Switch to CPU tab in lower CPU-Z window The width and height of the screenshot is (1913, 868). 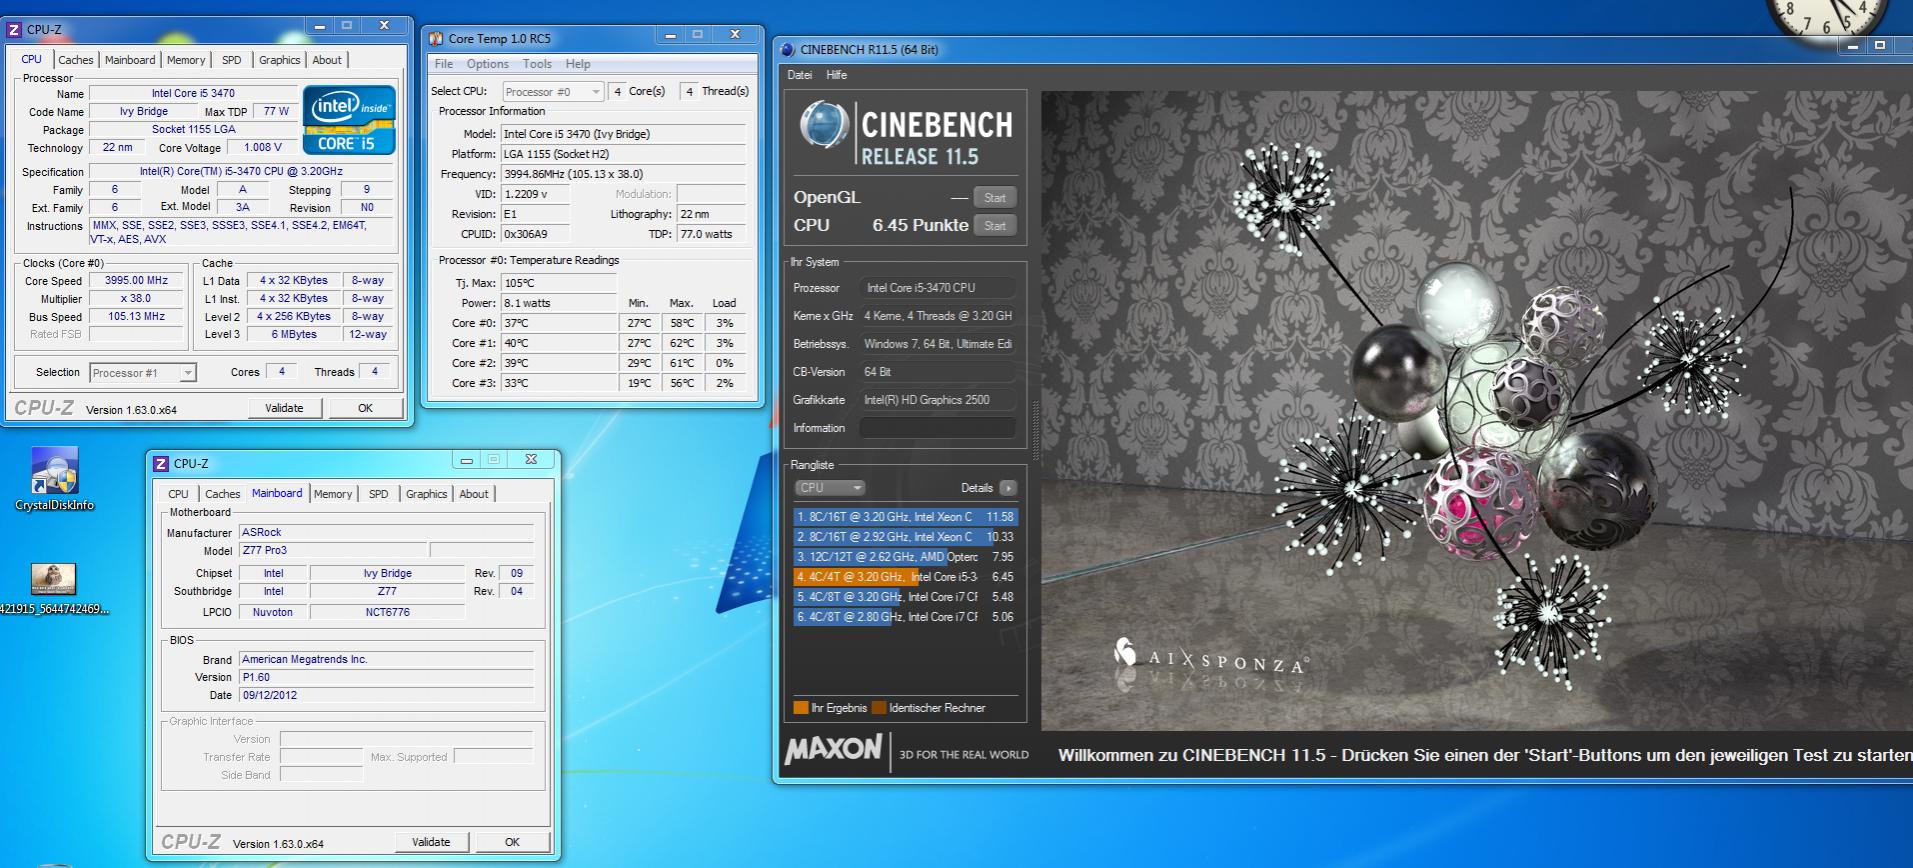[178, 494]
